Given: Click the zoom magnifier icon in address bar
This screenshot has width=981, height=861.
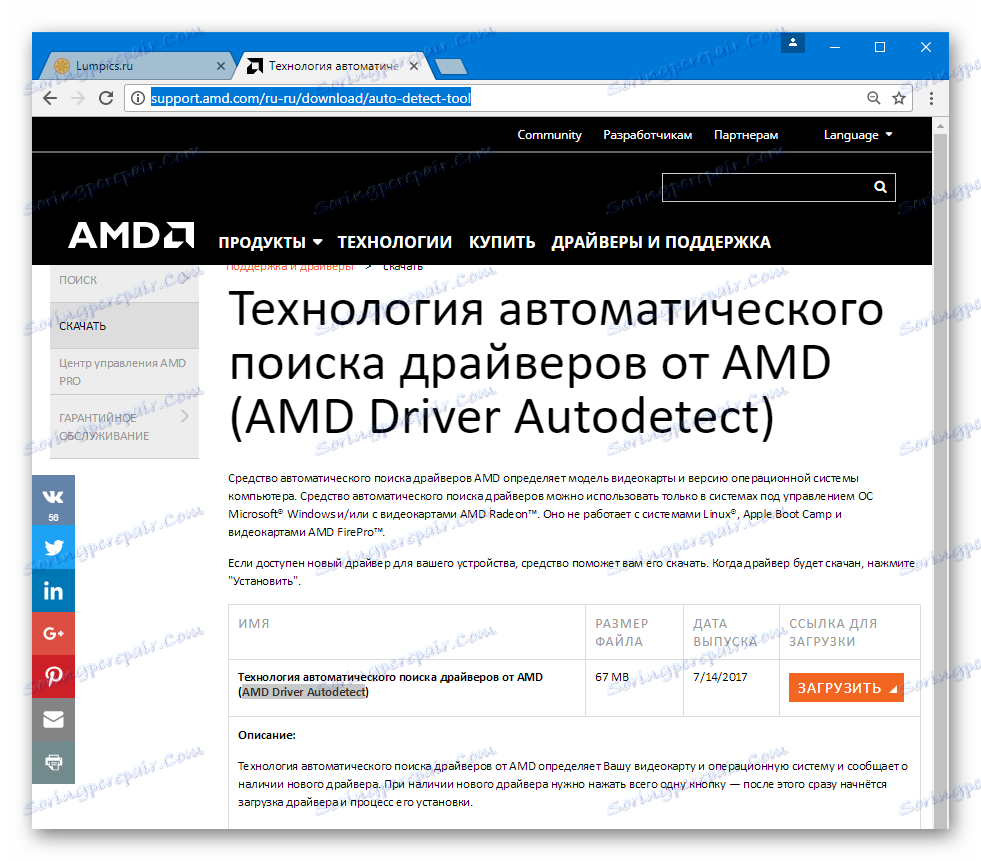Looking at the screenshot, I should [873, 98].
